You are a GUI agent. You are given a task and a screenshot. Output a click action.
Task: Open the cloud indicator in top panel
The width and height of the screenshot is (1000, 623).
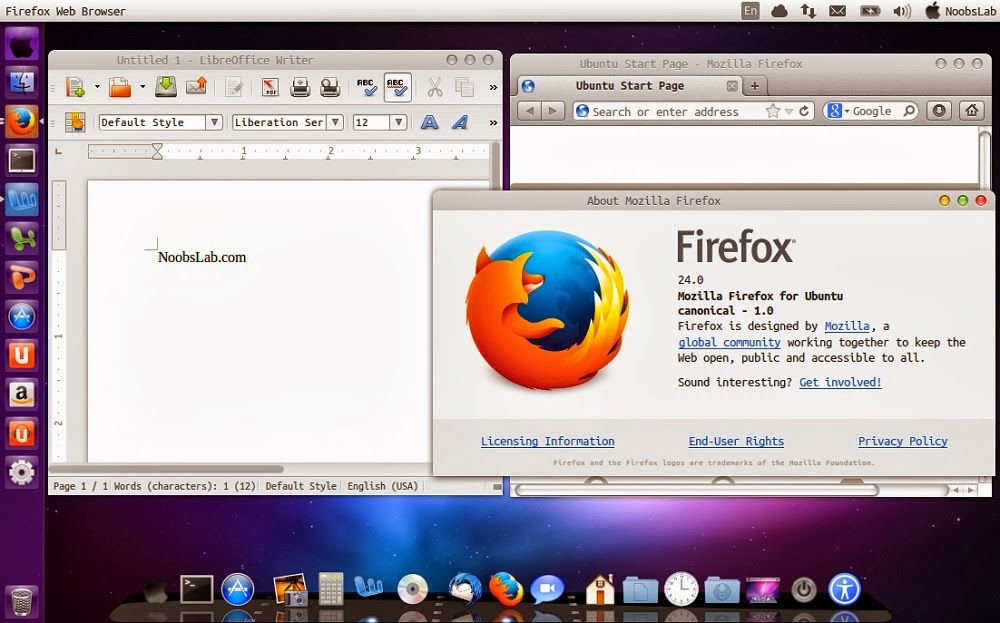pyautogui.click(x=779, y=11)
